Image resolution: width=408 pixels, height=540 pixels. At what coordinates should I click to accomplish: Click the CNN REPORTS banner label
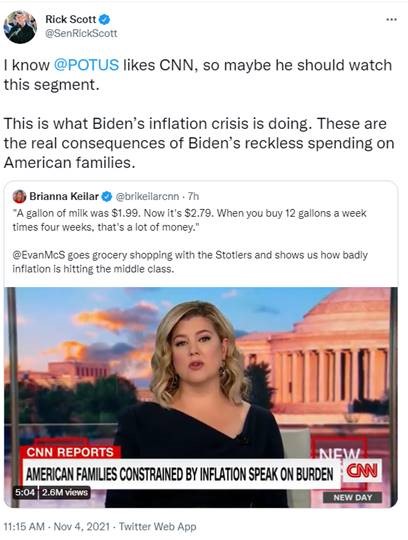pos(70,452)
